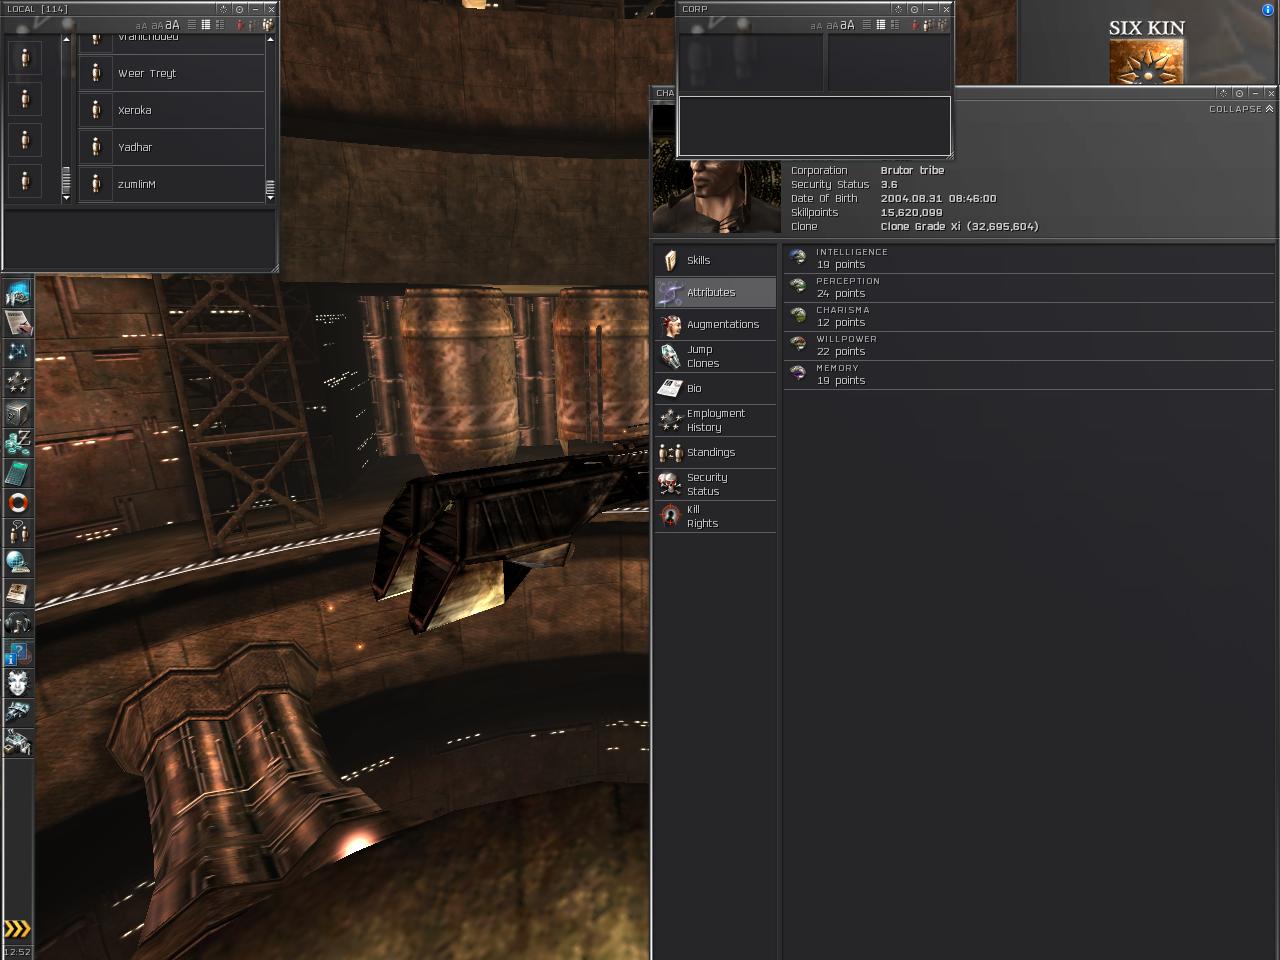Viewport: 1280px width, 960px height.
Task: Set Local chat to largest font size
Action: [x=172, y=25]
